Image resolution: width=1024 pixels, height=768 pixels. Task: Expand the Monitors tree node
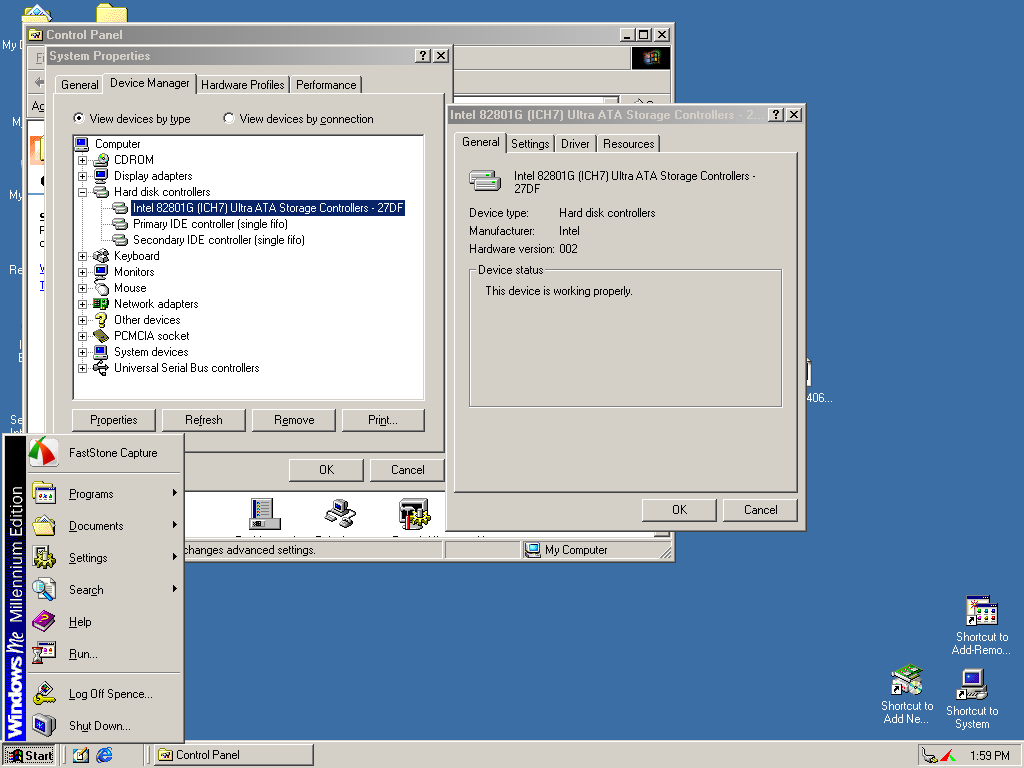point(82,272)
